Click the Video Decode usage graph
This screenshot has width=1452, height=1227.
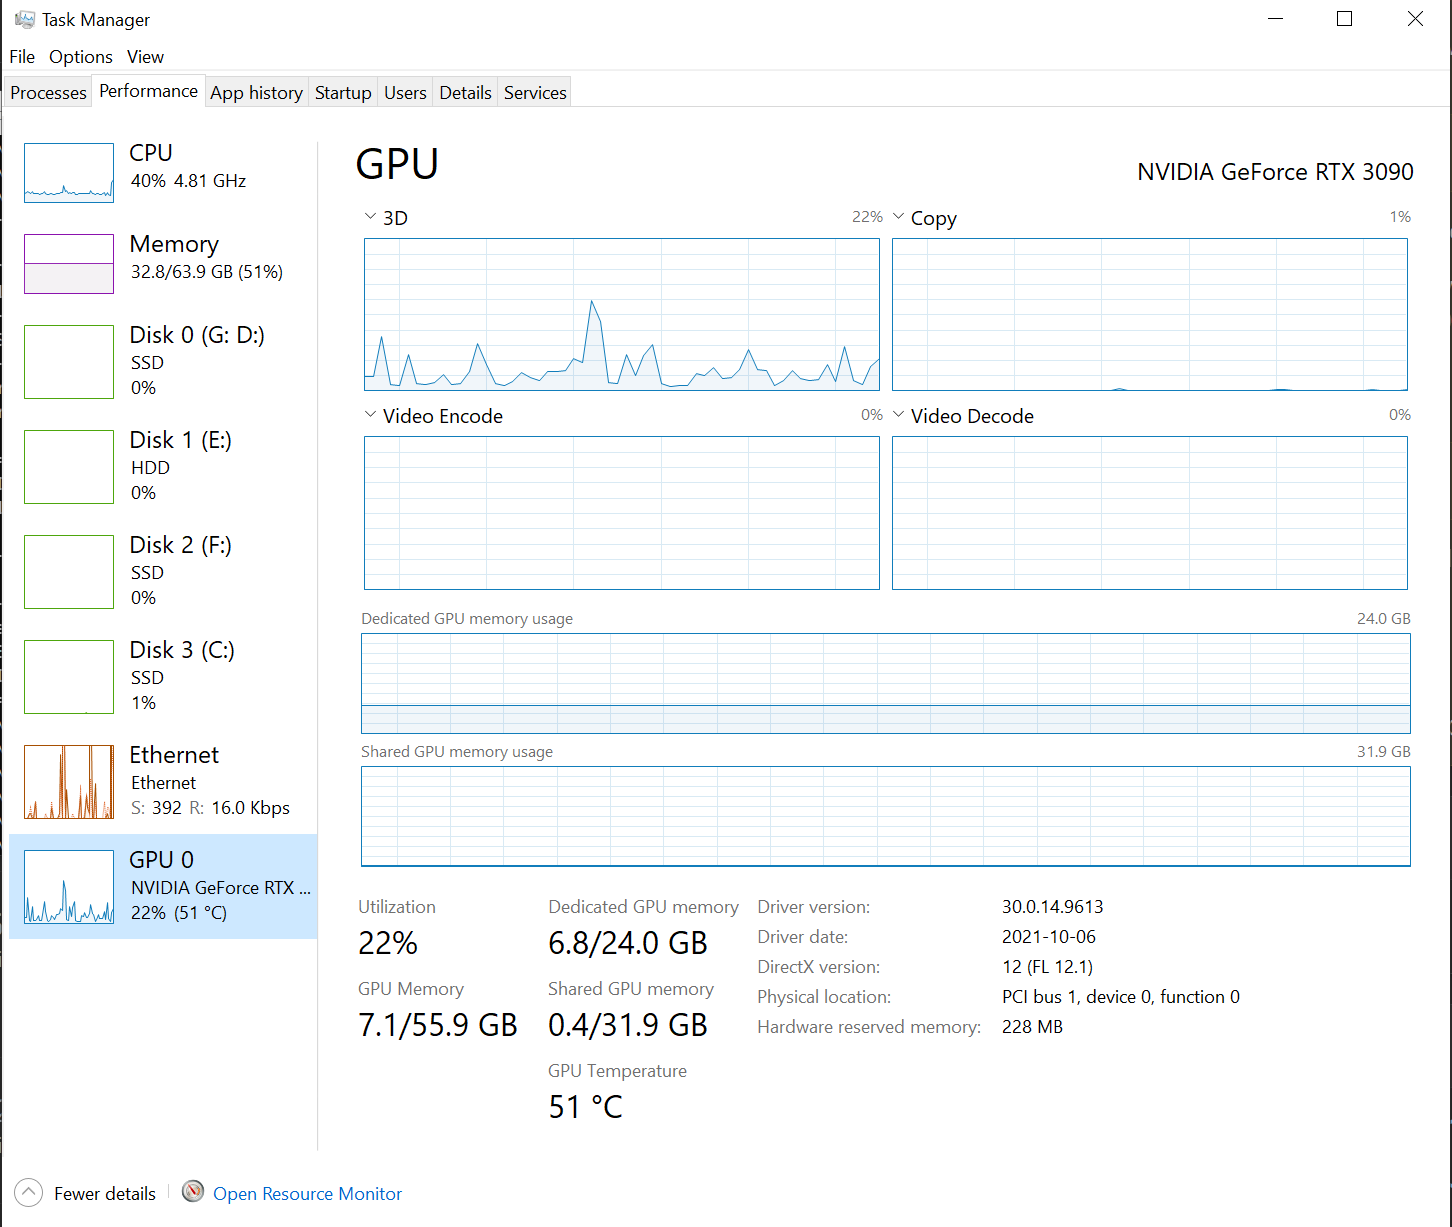coord(1150,513)
